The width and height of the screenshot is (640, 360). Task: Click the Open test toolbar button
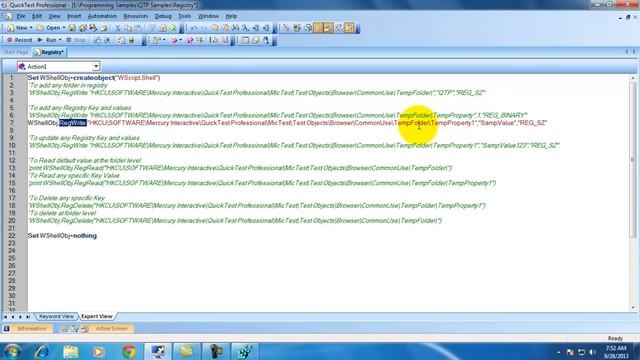49,28
